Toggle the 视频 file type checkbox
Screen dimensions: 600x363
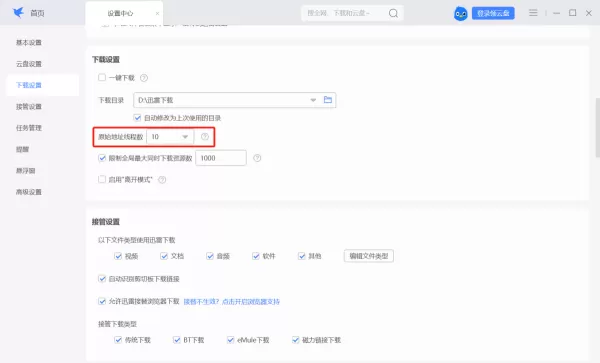(x=118, y=256)
